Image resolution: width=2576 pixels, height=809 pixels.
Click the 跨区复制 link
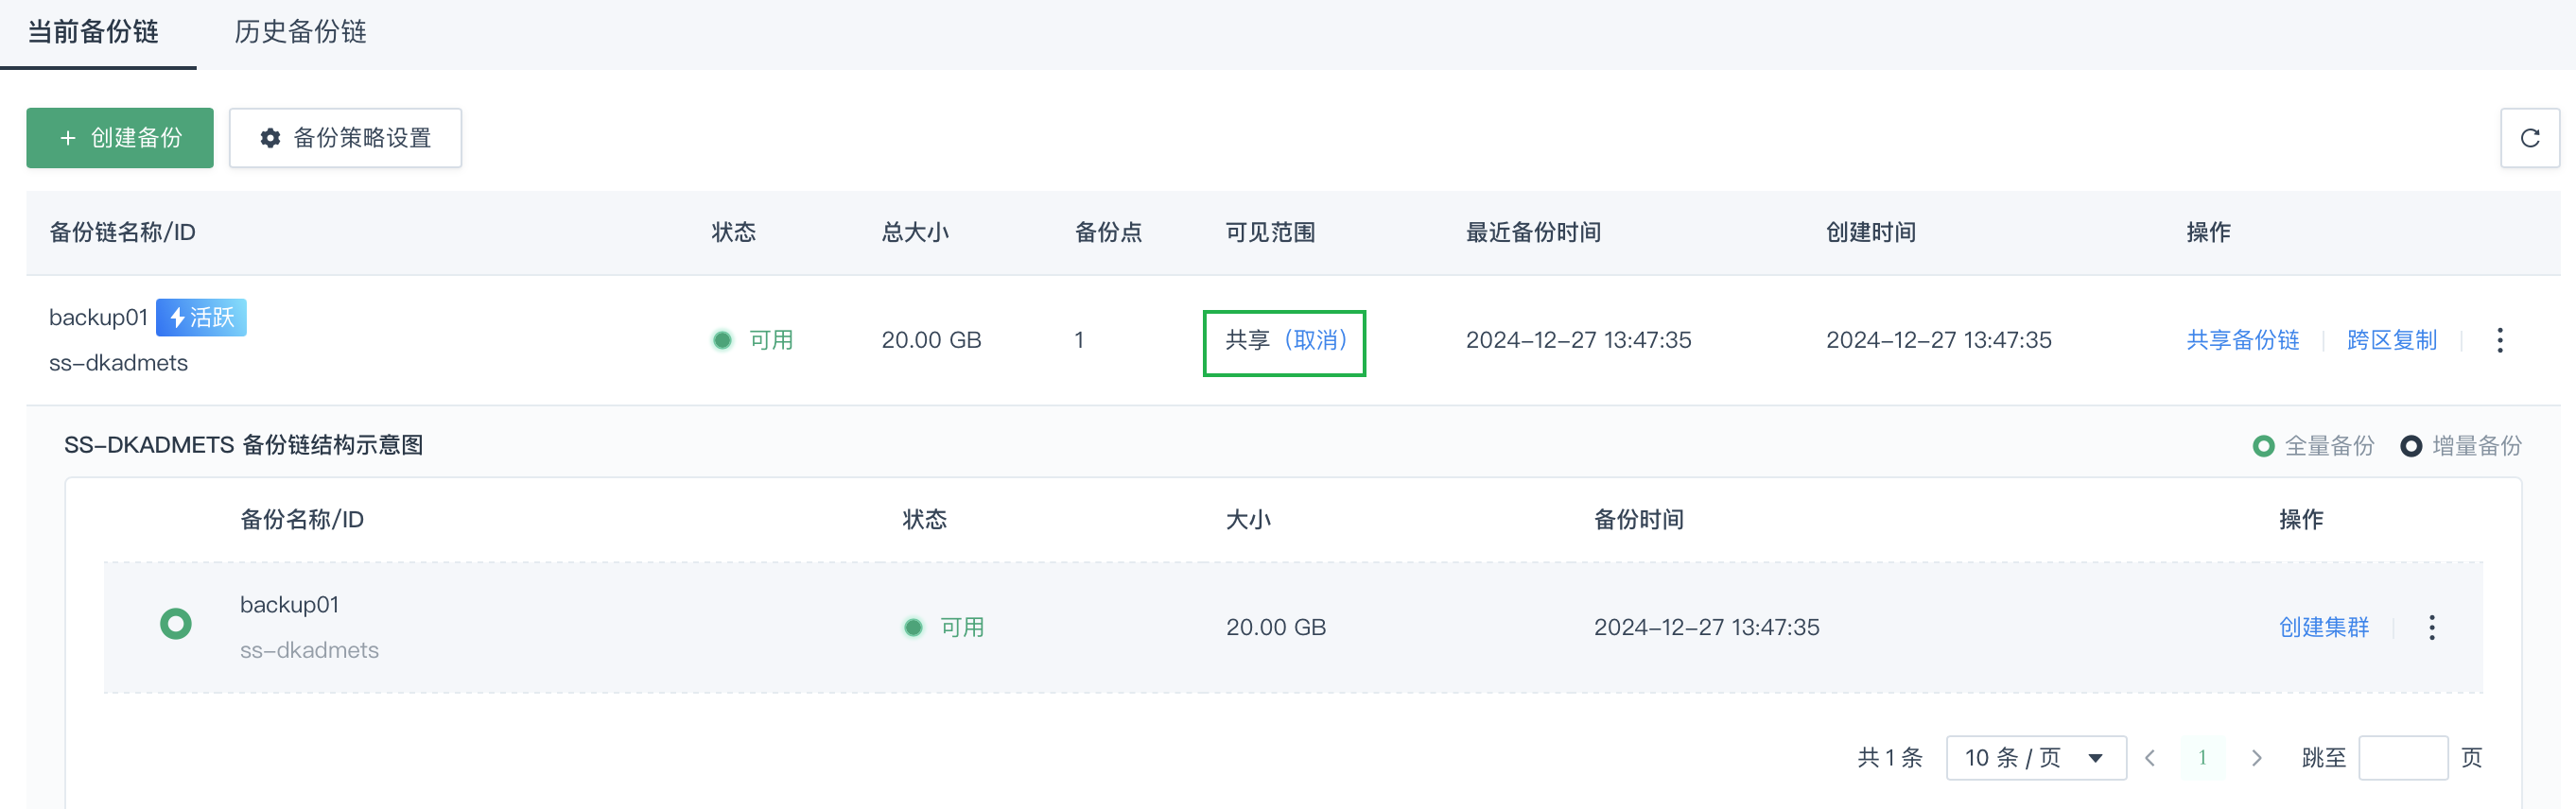point(2391,340)
